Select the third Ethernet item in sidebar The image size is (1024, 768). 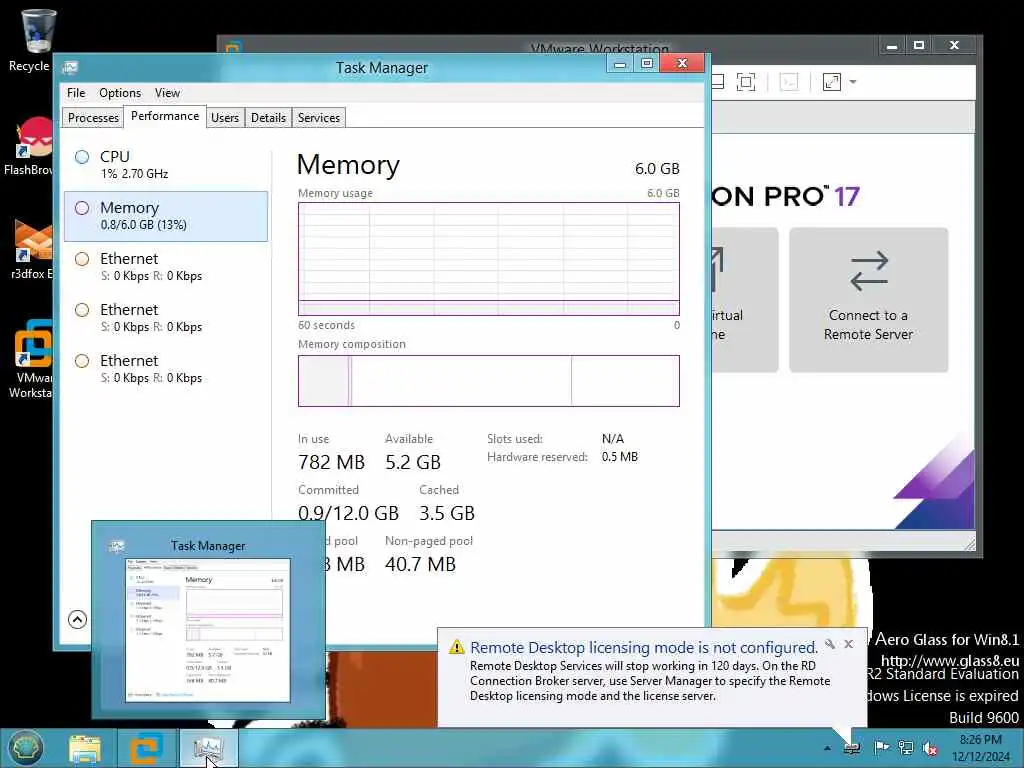point(166,368)
